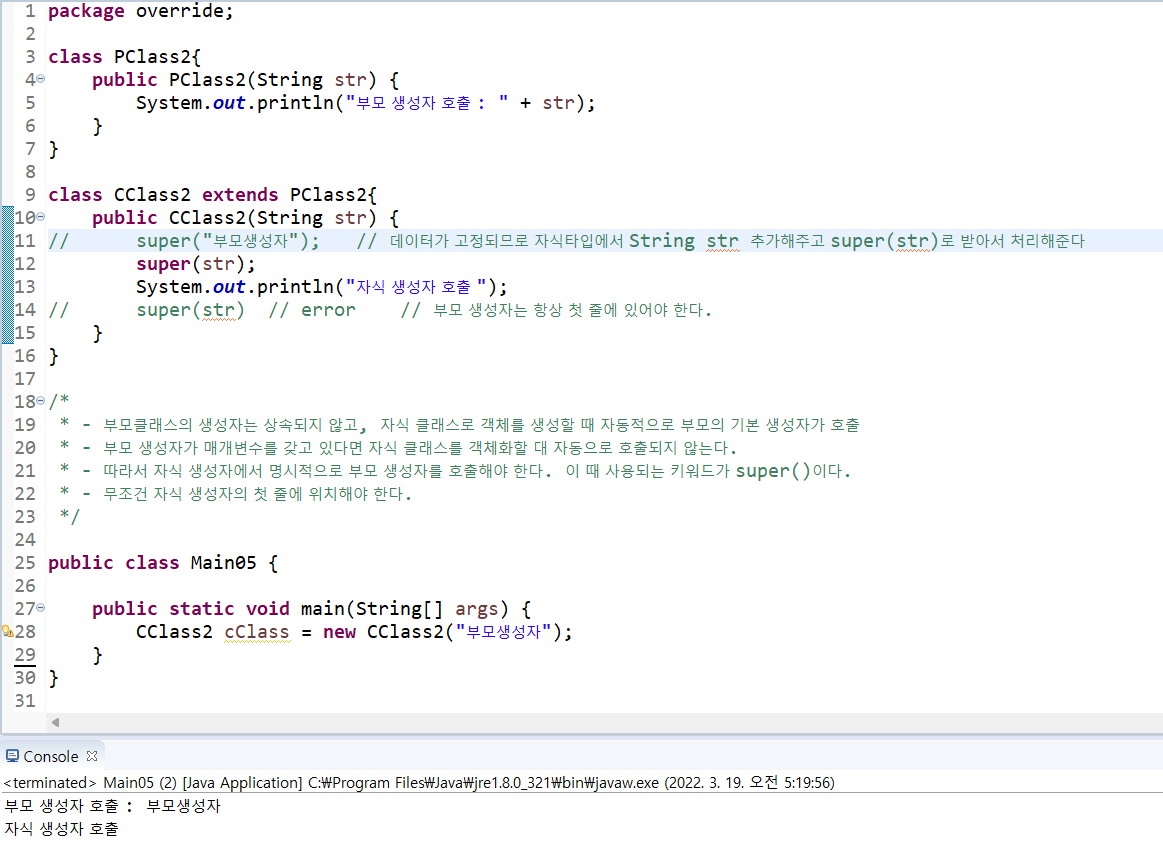
Task: Click the 'public static void main' line
Action: pyautogui.click(x=312, y=609)
